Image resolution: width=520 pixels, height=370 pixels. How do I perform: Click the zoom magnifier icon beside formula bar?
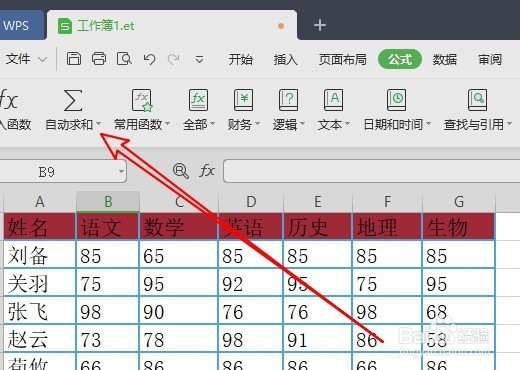point(181,171)
